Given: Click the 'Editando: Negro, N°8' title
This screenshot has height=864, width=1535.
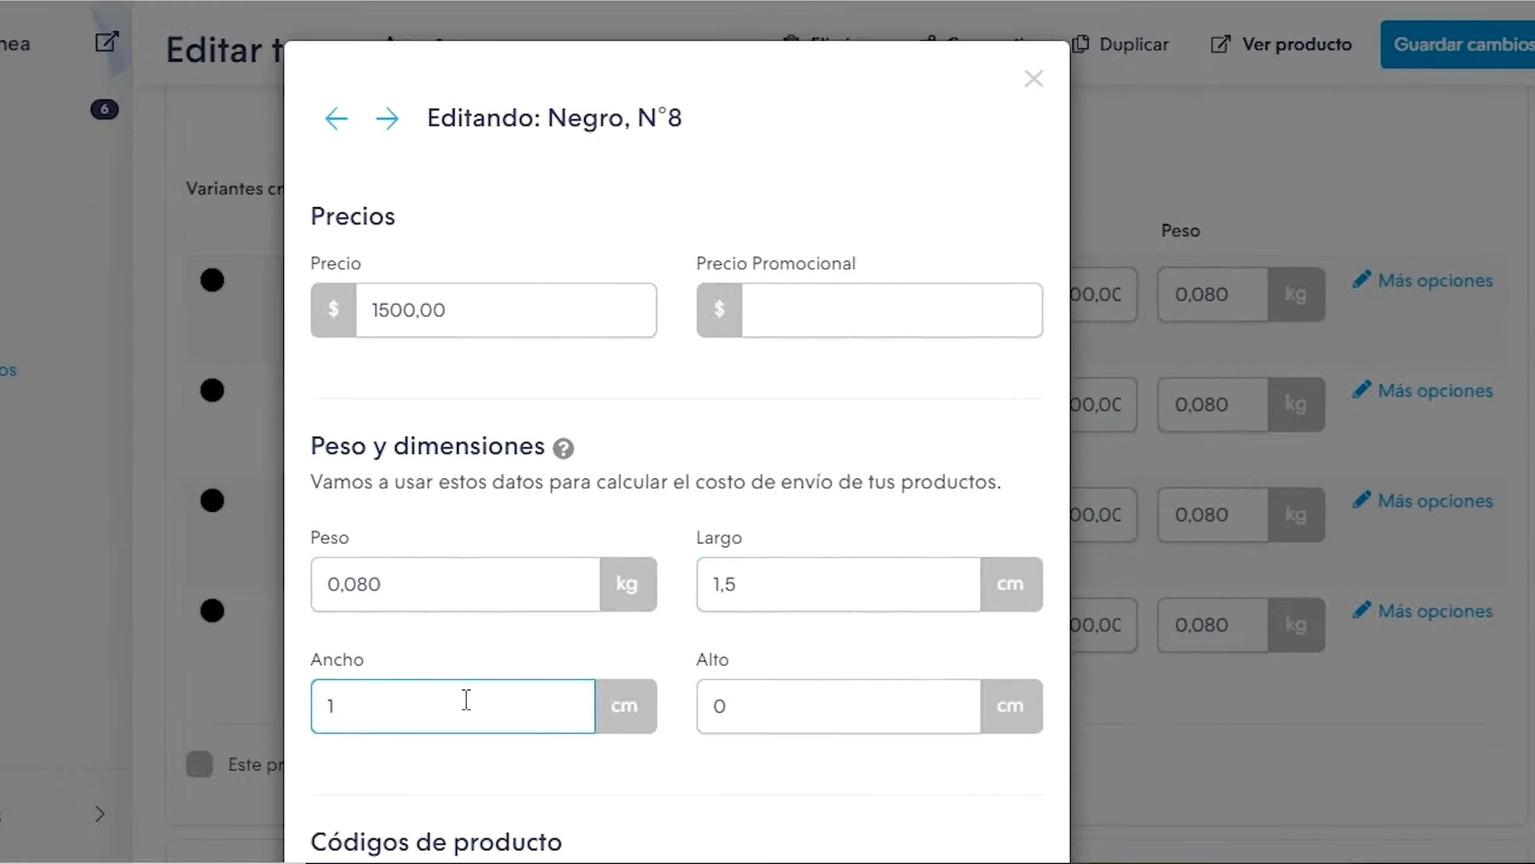Looking at the screenshot, I should point(554,118).
